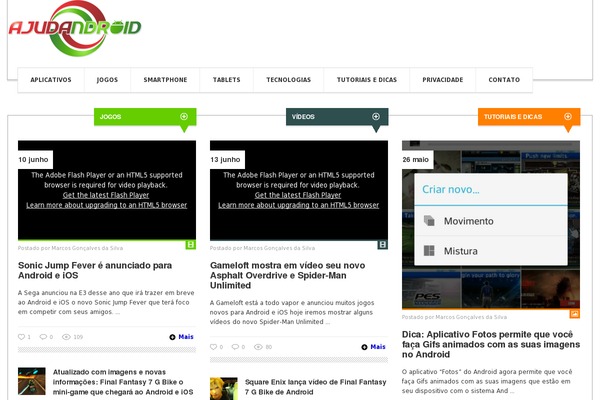Open the Square Enix Final Fantasy video thumbnail
This screenshot has height=400, width=600.
point(224,389)
